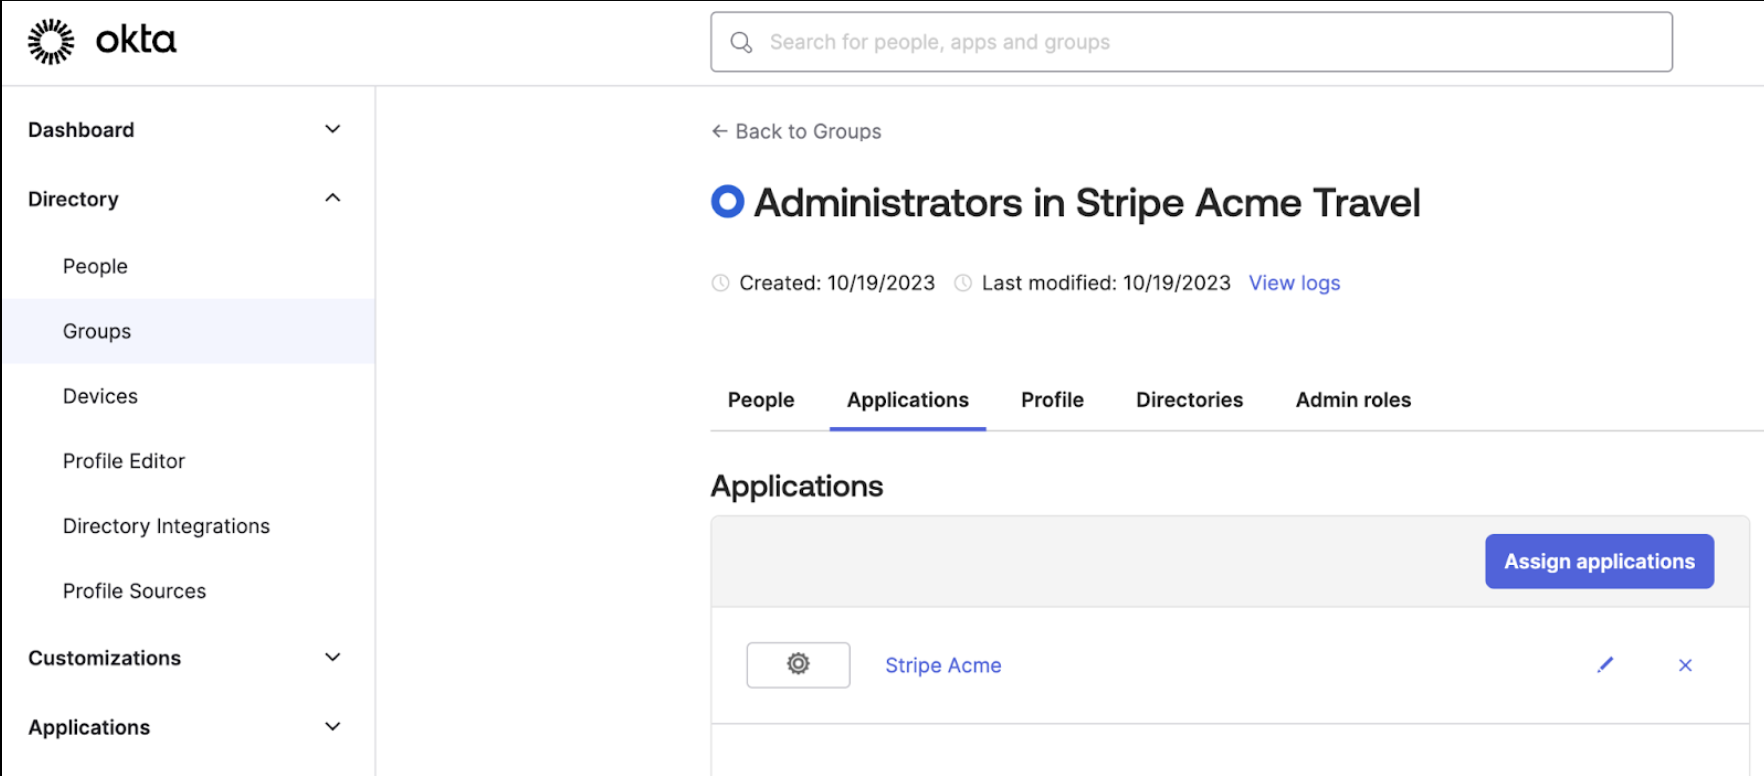
Task: Expand the Applications sidebar chevron
Action: [x=333, y=726]
